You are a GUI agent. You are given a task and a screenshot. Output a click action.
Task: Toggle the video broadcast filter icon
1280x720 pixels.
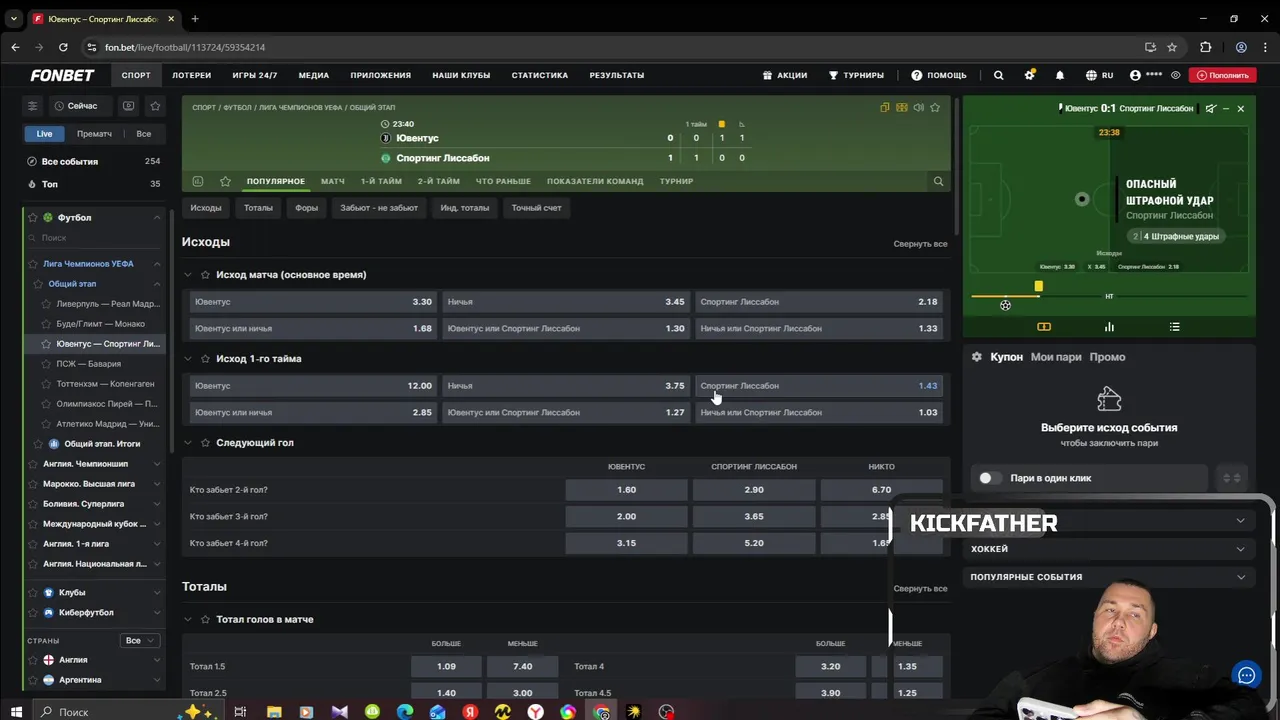pyautogui.click(x=128, y=106)
